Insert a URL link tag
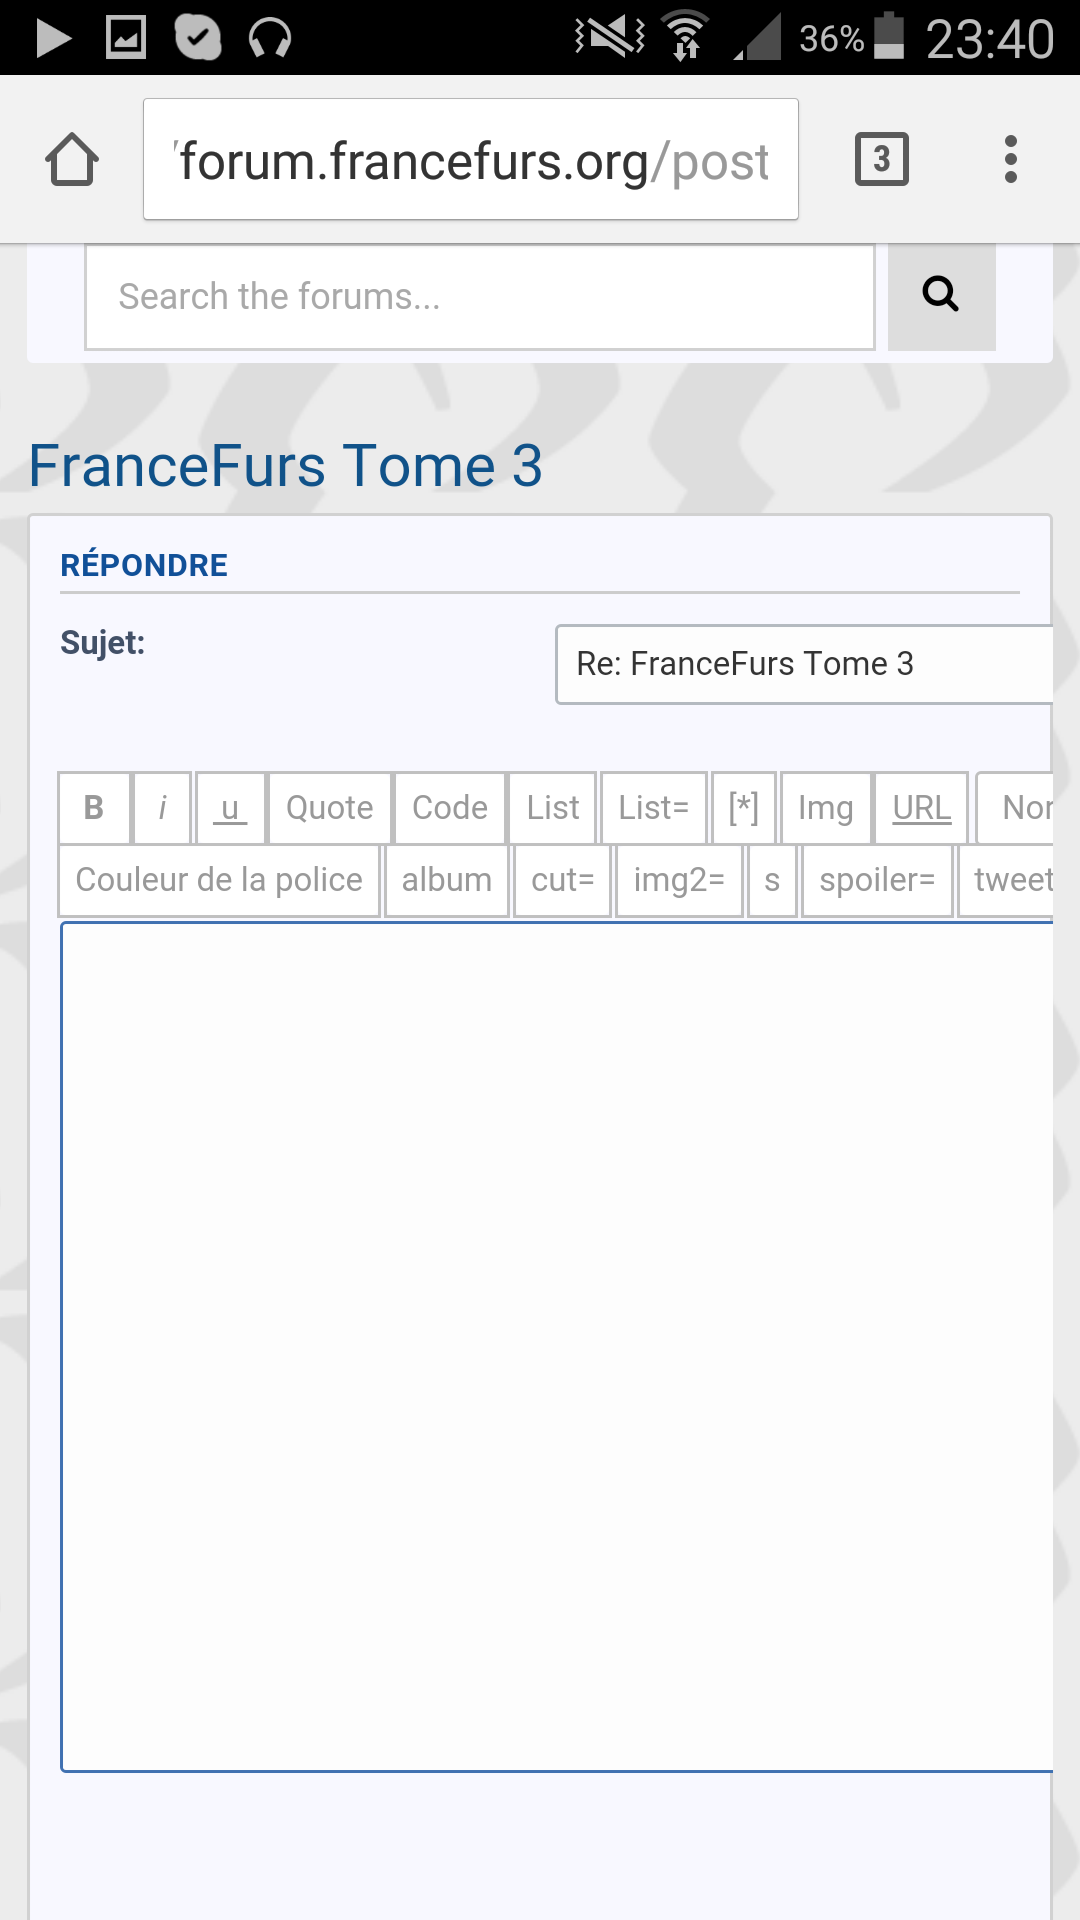 pyautogui.click(x=921, y=808)
